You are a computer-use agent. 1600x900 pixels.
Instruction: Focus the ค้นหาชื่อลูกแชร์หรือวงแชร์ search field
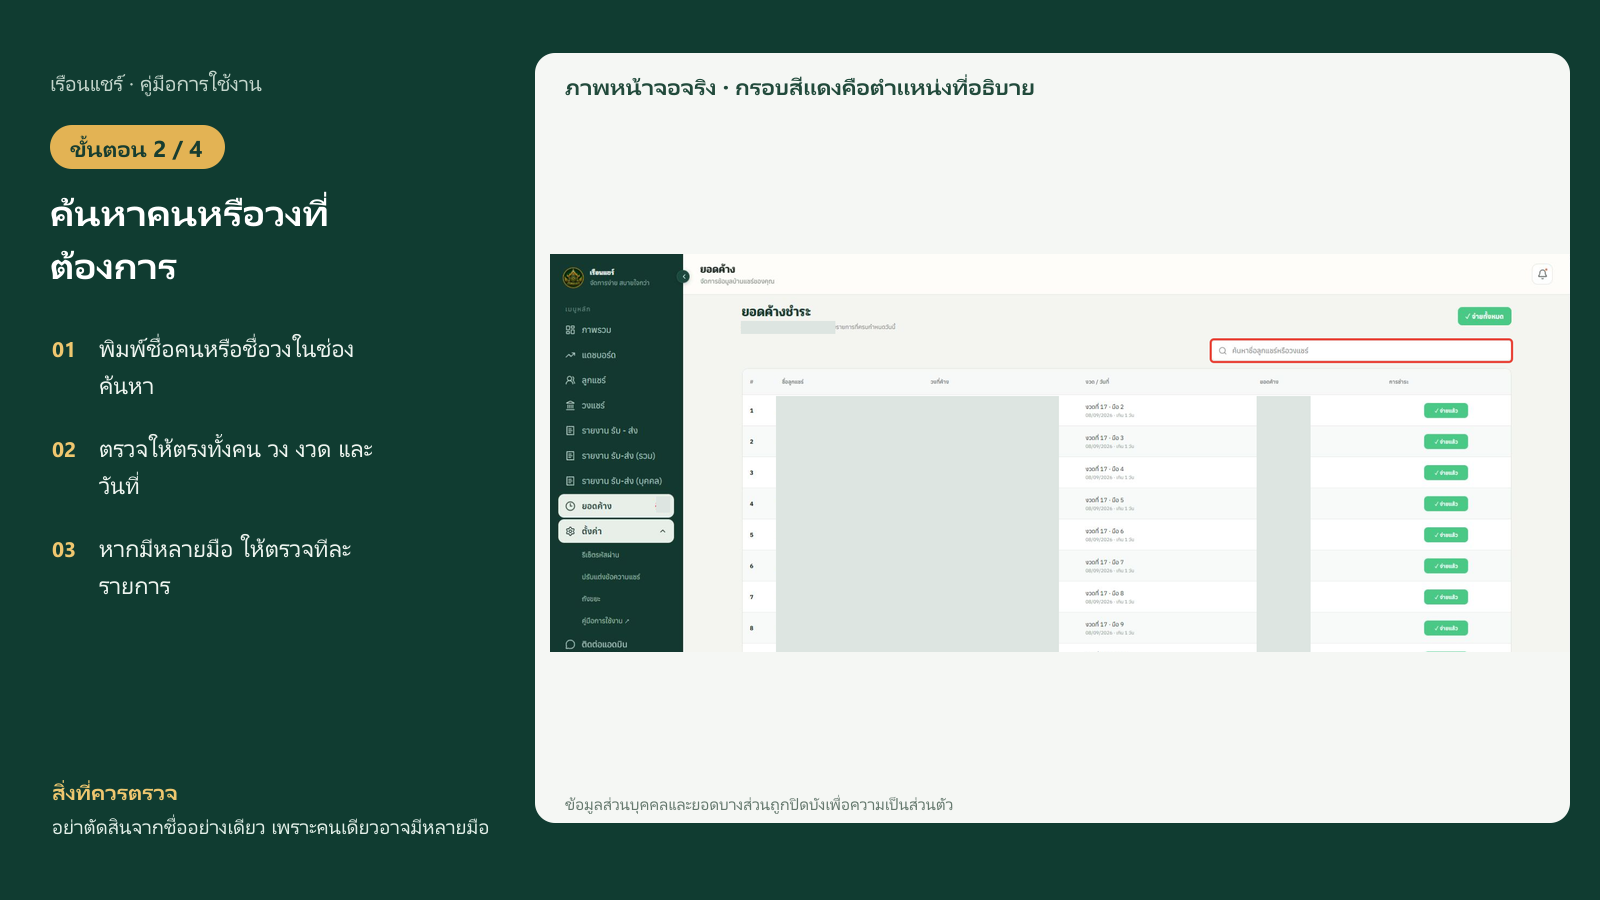1361,351
